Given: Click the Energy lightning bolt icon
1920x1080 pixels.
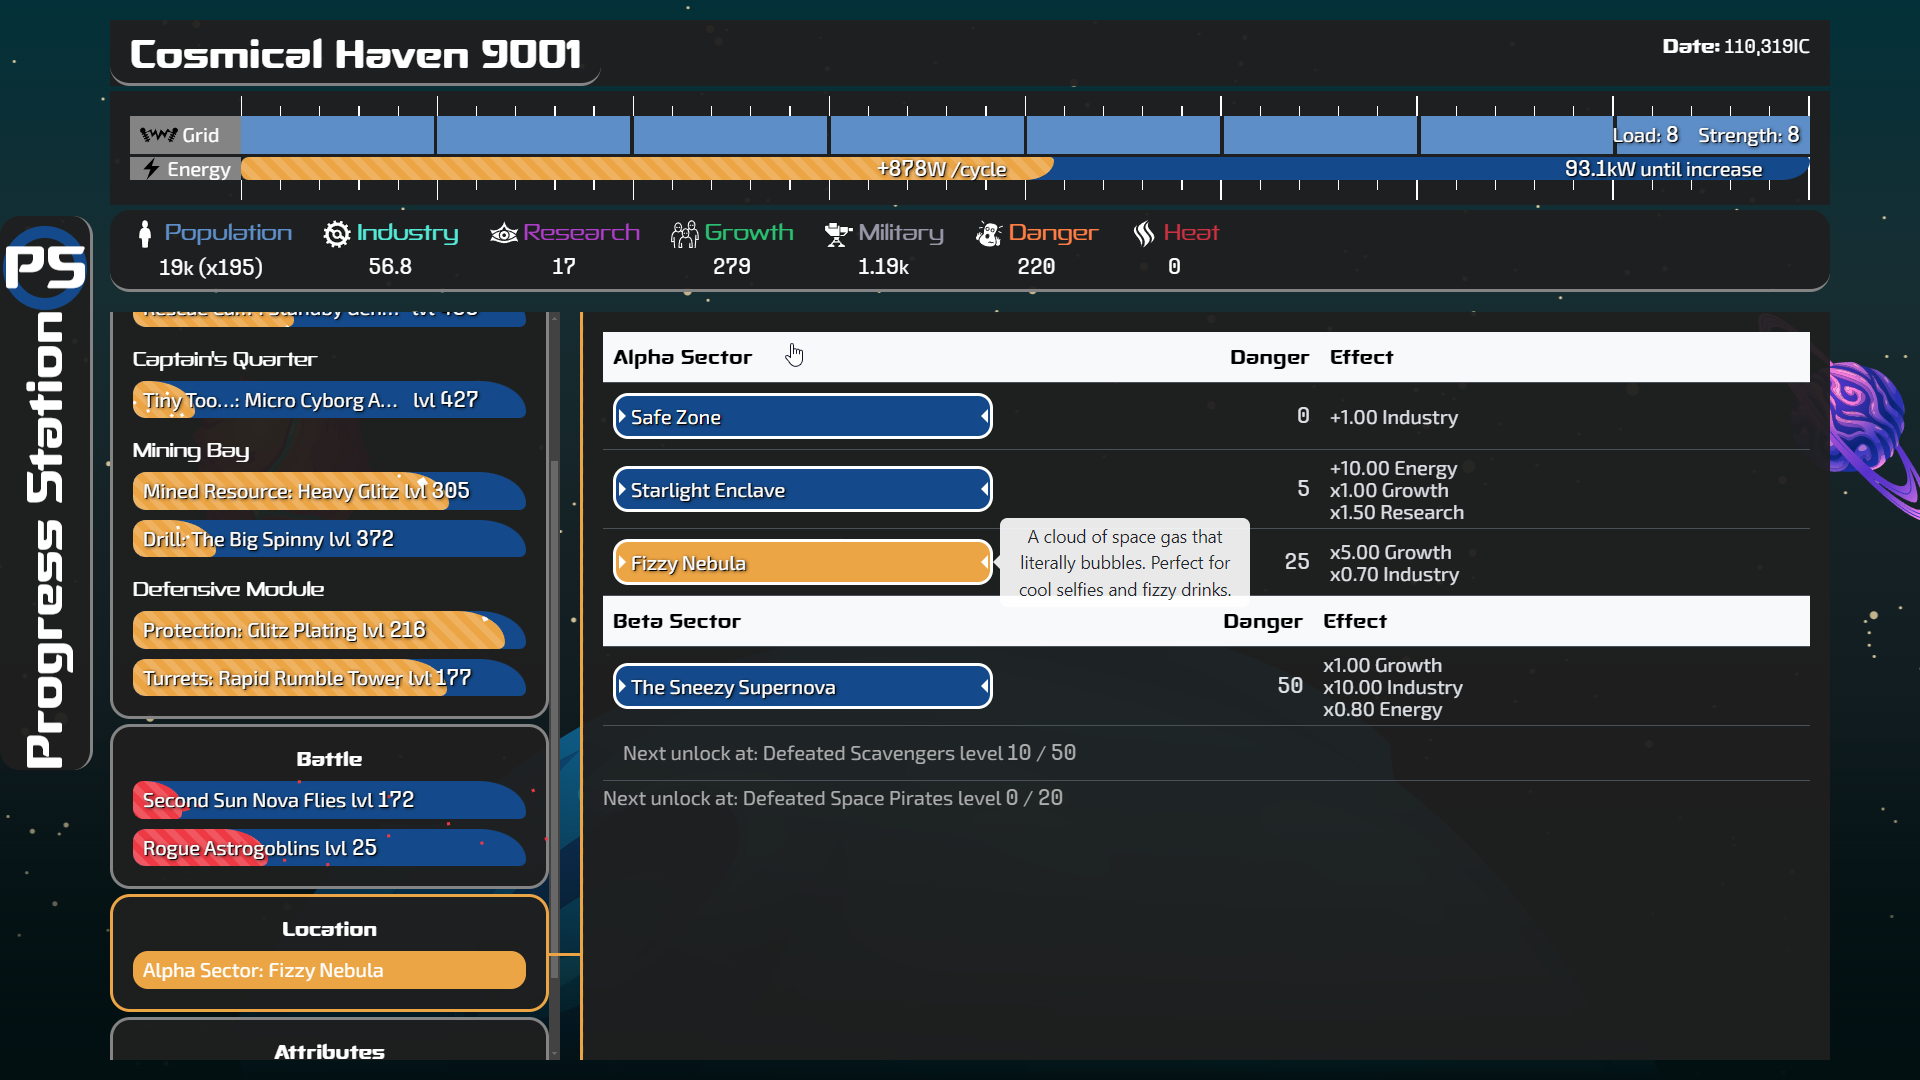Looking at the screenshot, I should click(x=151, y=169).
